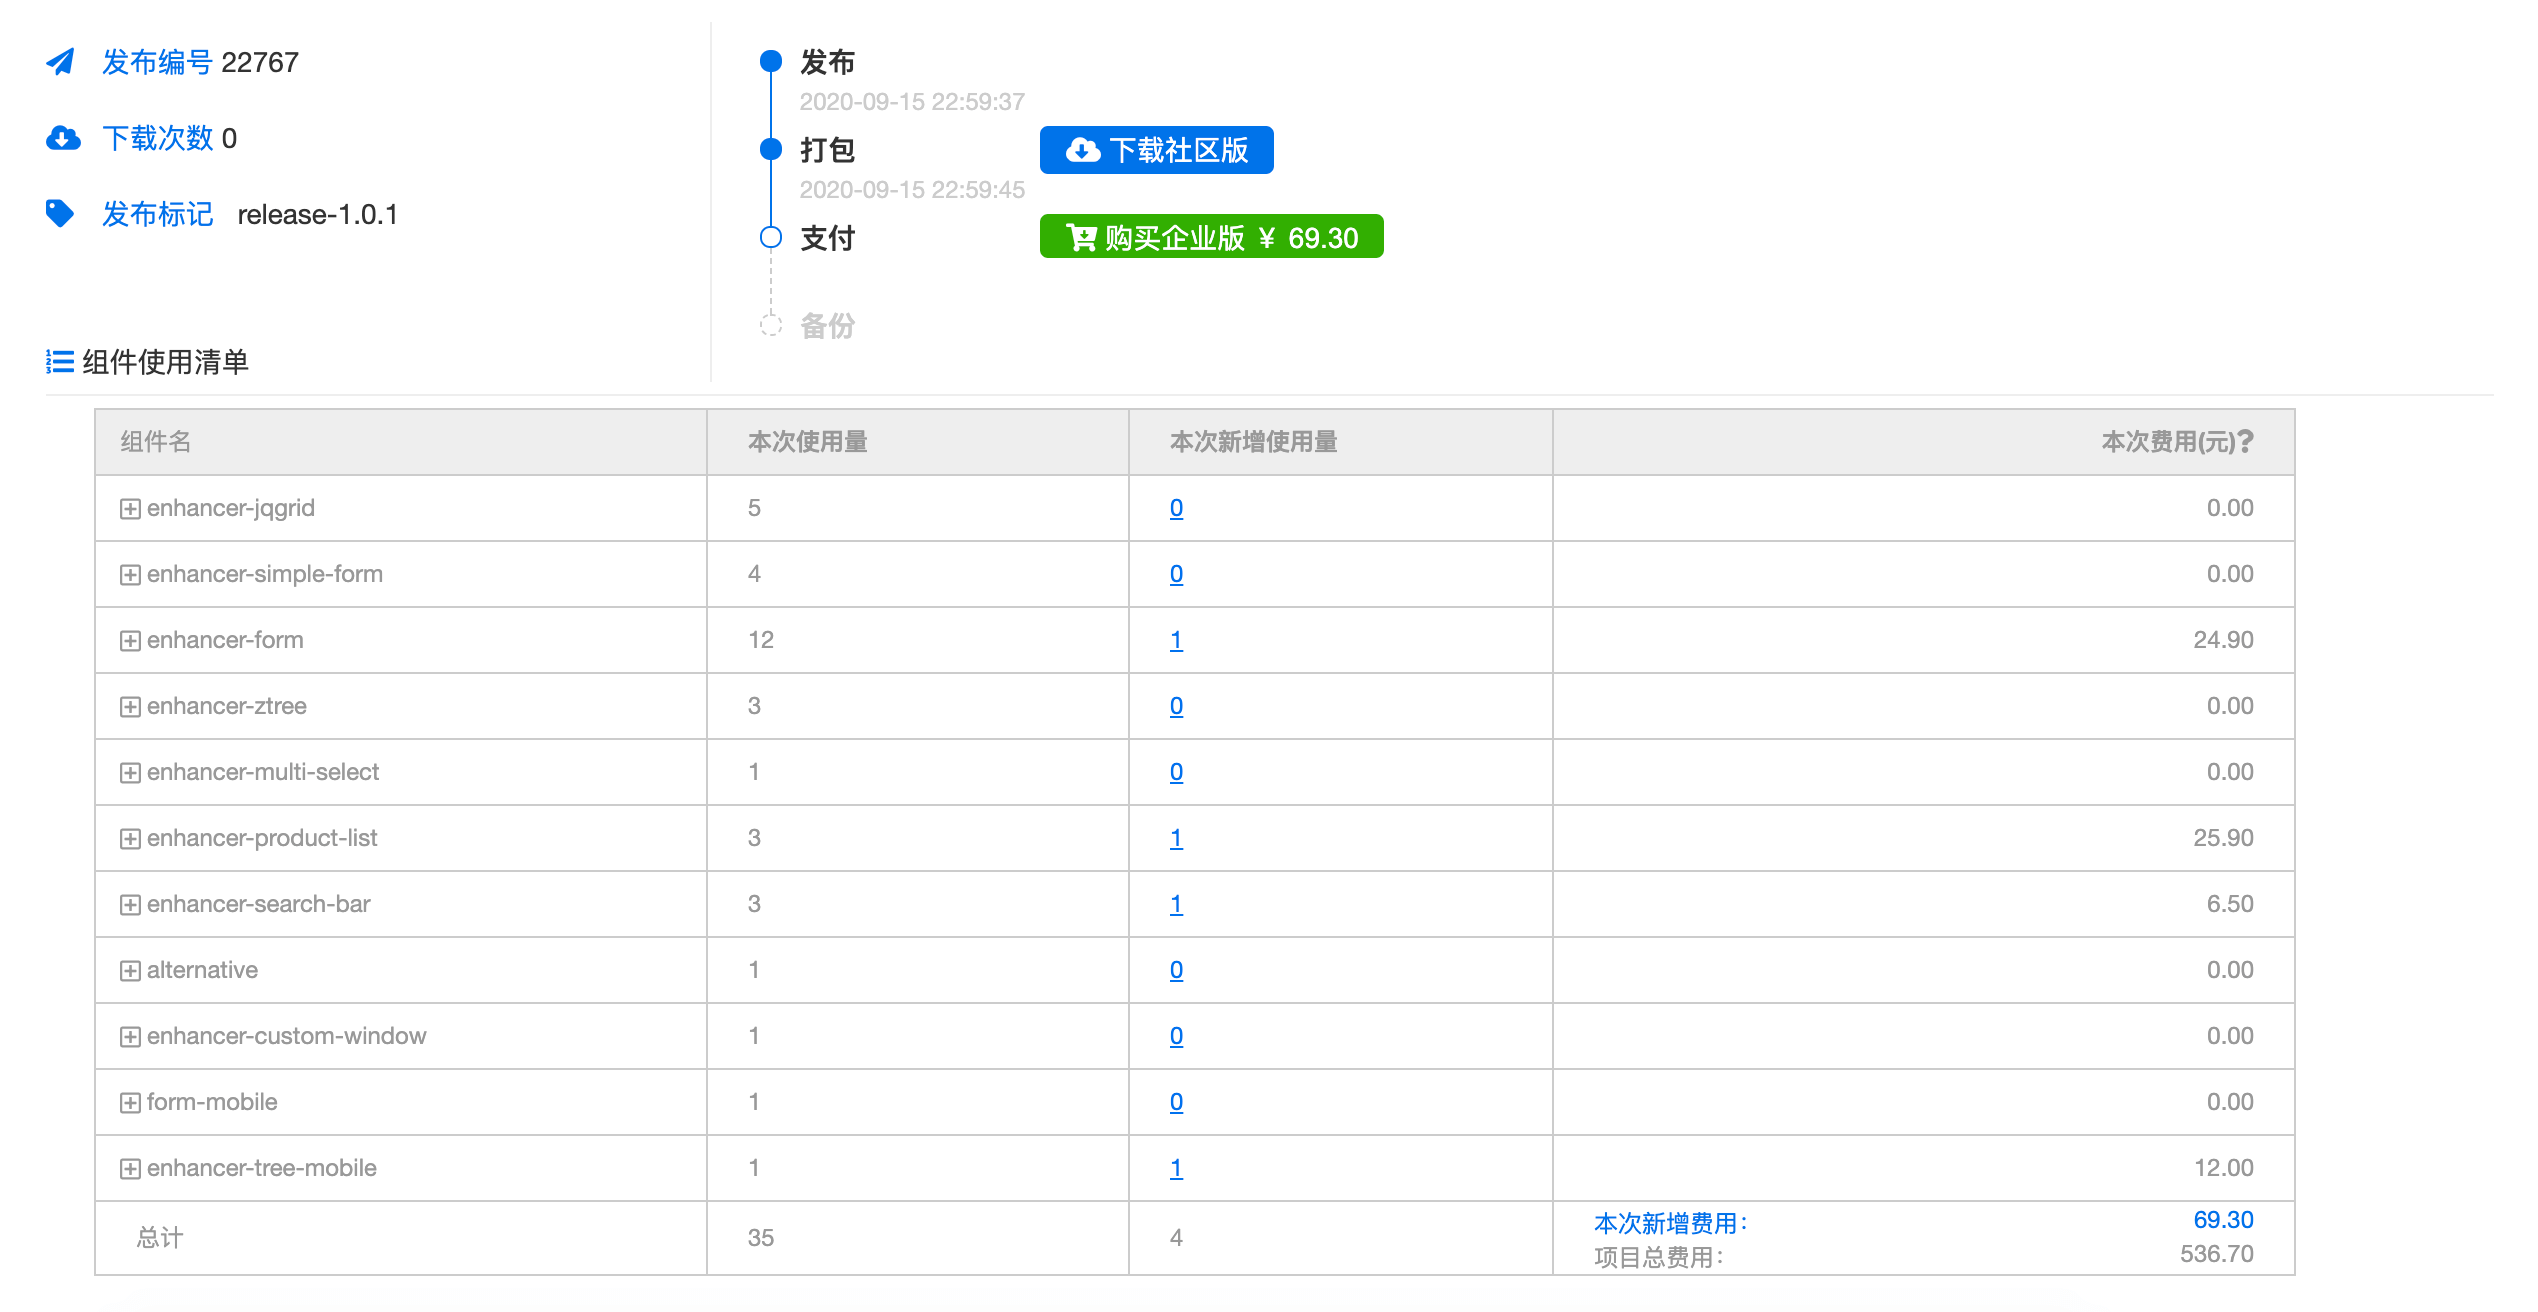Viewport: 2538px width, 1312px height.
Task: Click the 发布 timeline step dot
Action: 770,61
